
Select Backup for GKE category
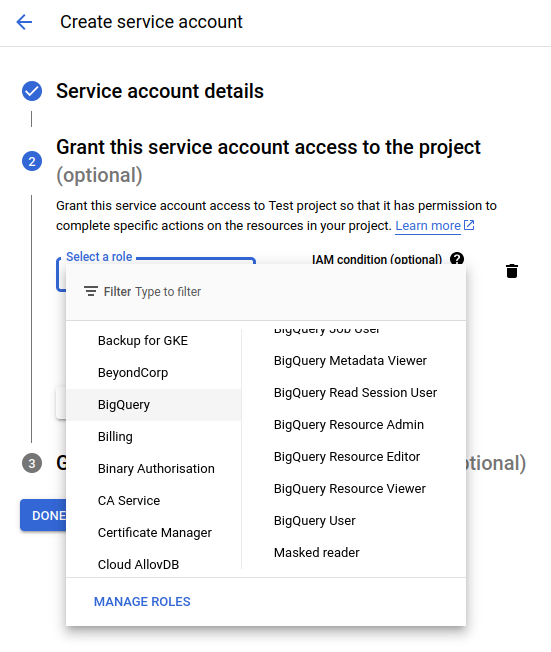[153, 341]
